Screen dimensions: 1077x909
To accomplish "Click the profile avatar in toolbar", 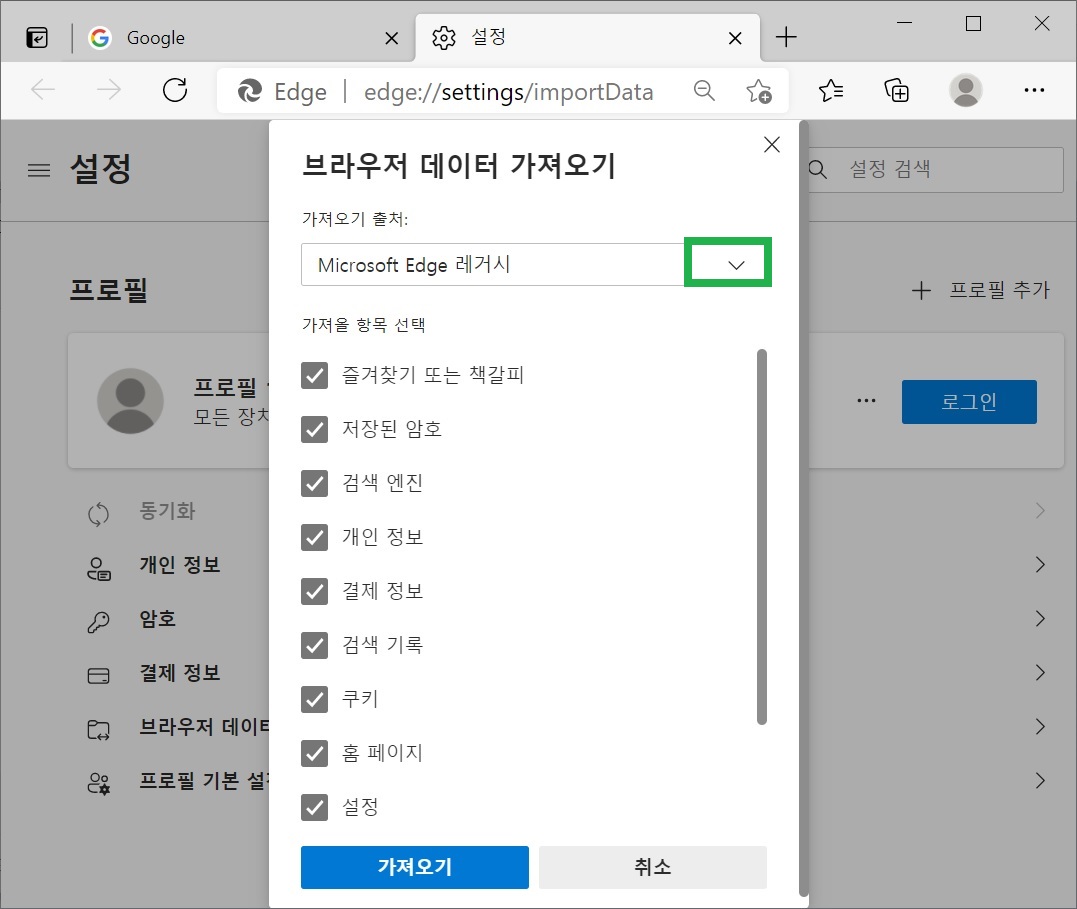I will coord(966,90).
